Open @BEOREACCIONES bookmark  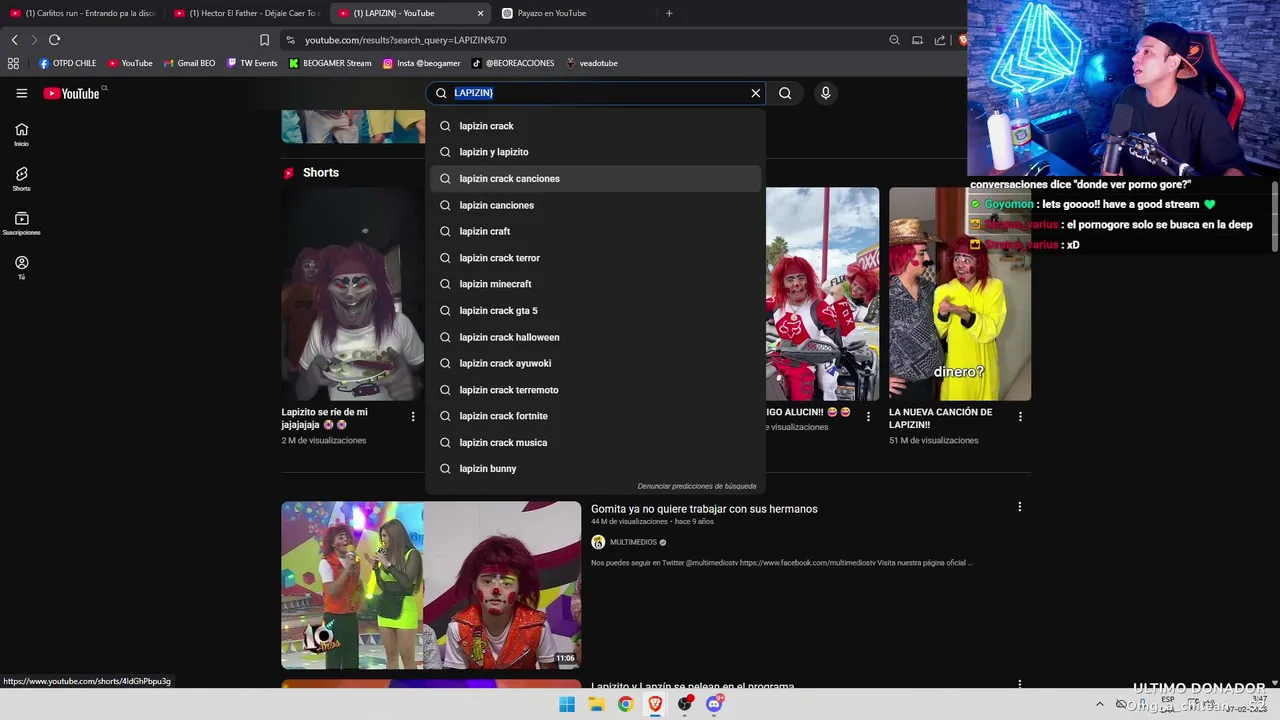pyautogui.click(x=513, y=63)
